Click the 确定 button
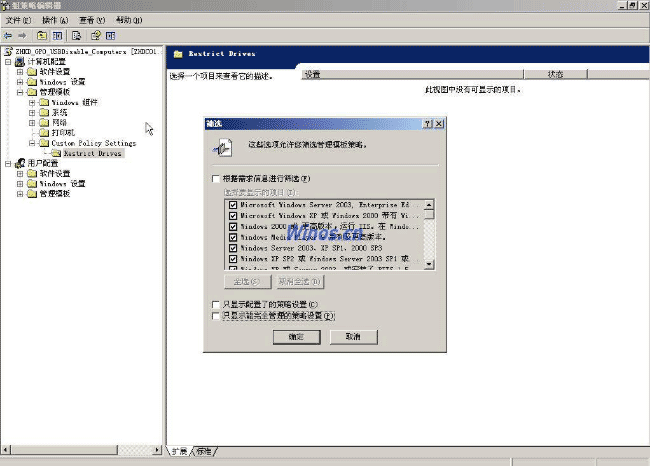This screenshot has height=467, width=650. point(296,337)
